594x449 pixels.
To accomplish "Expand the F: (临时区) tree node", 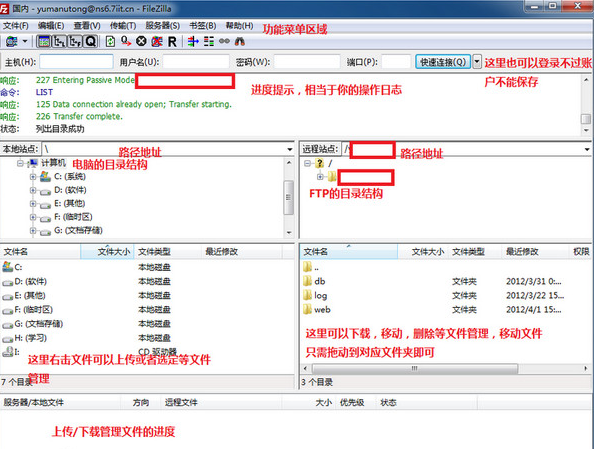I will click(x=33, y=217).
